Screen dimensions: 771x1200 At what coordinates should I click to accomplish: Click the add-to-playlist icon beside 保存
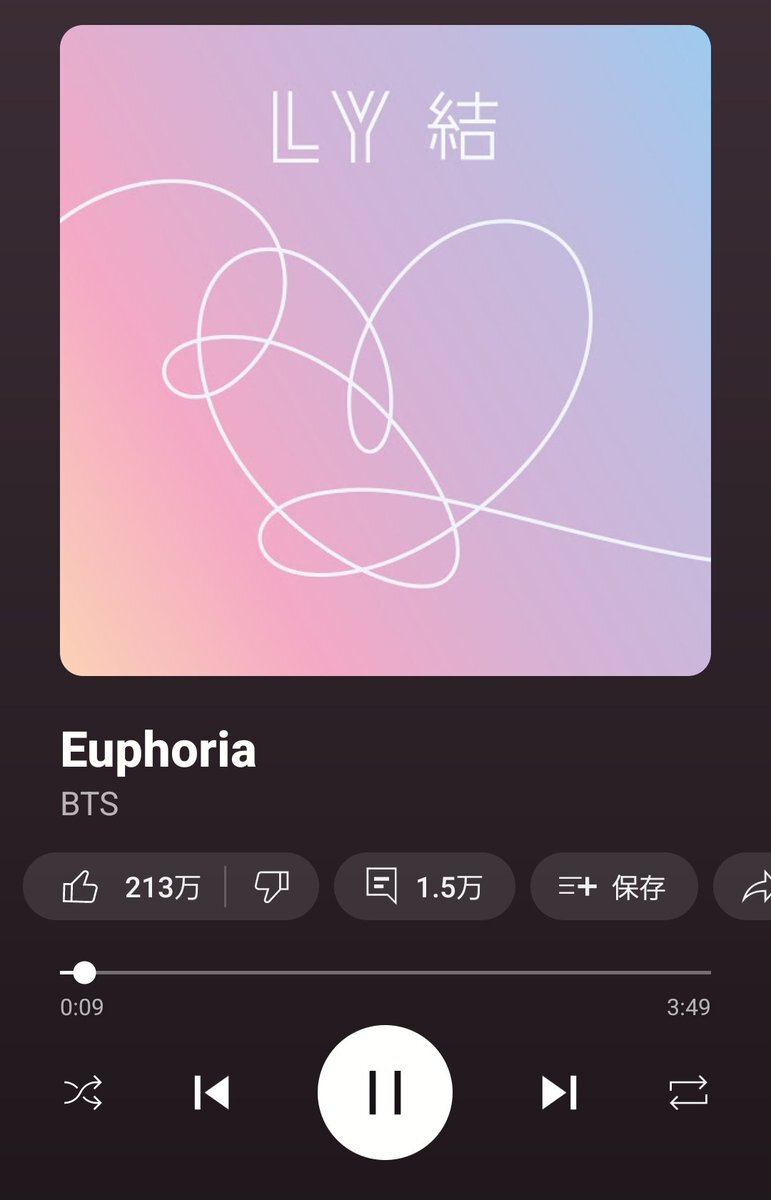coord(577,886)
